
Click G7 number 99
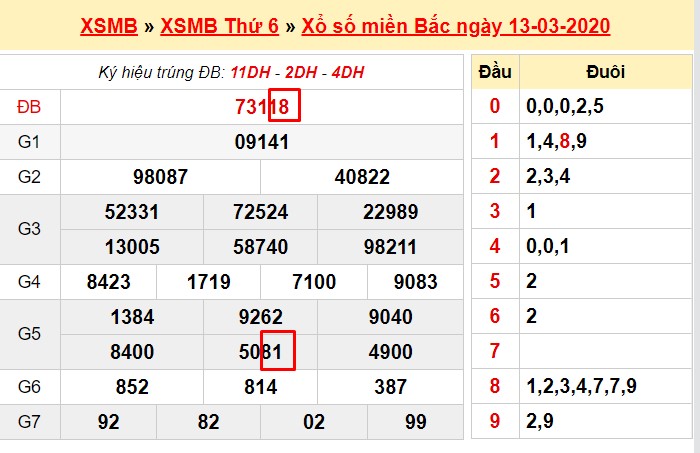[x=415, y=422]
